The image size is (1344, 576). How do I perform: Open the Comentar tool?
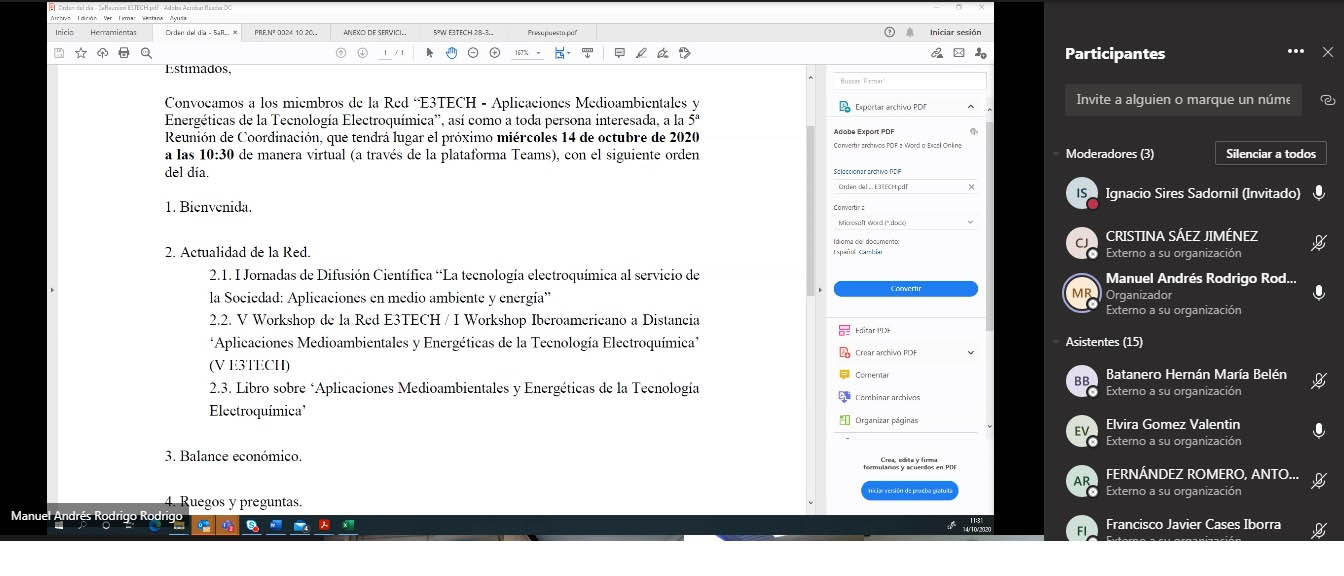click(871, 375)
